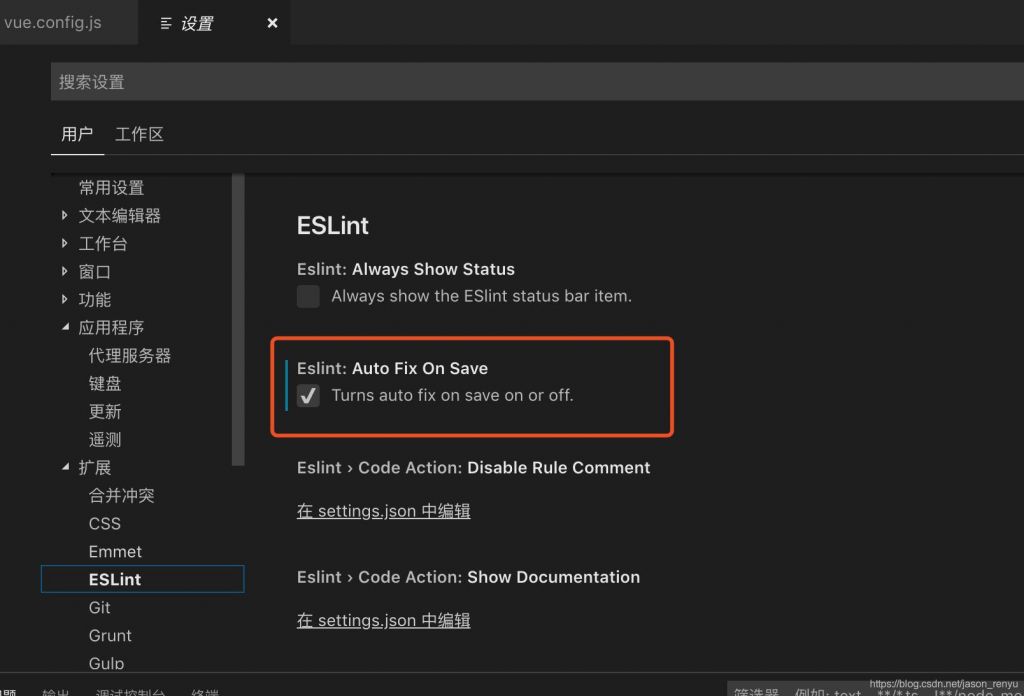This screenshot has height=696, width=1024.
Task: Enable the Always Show Status checkbox
Action: 308,296
